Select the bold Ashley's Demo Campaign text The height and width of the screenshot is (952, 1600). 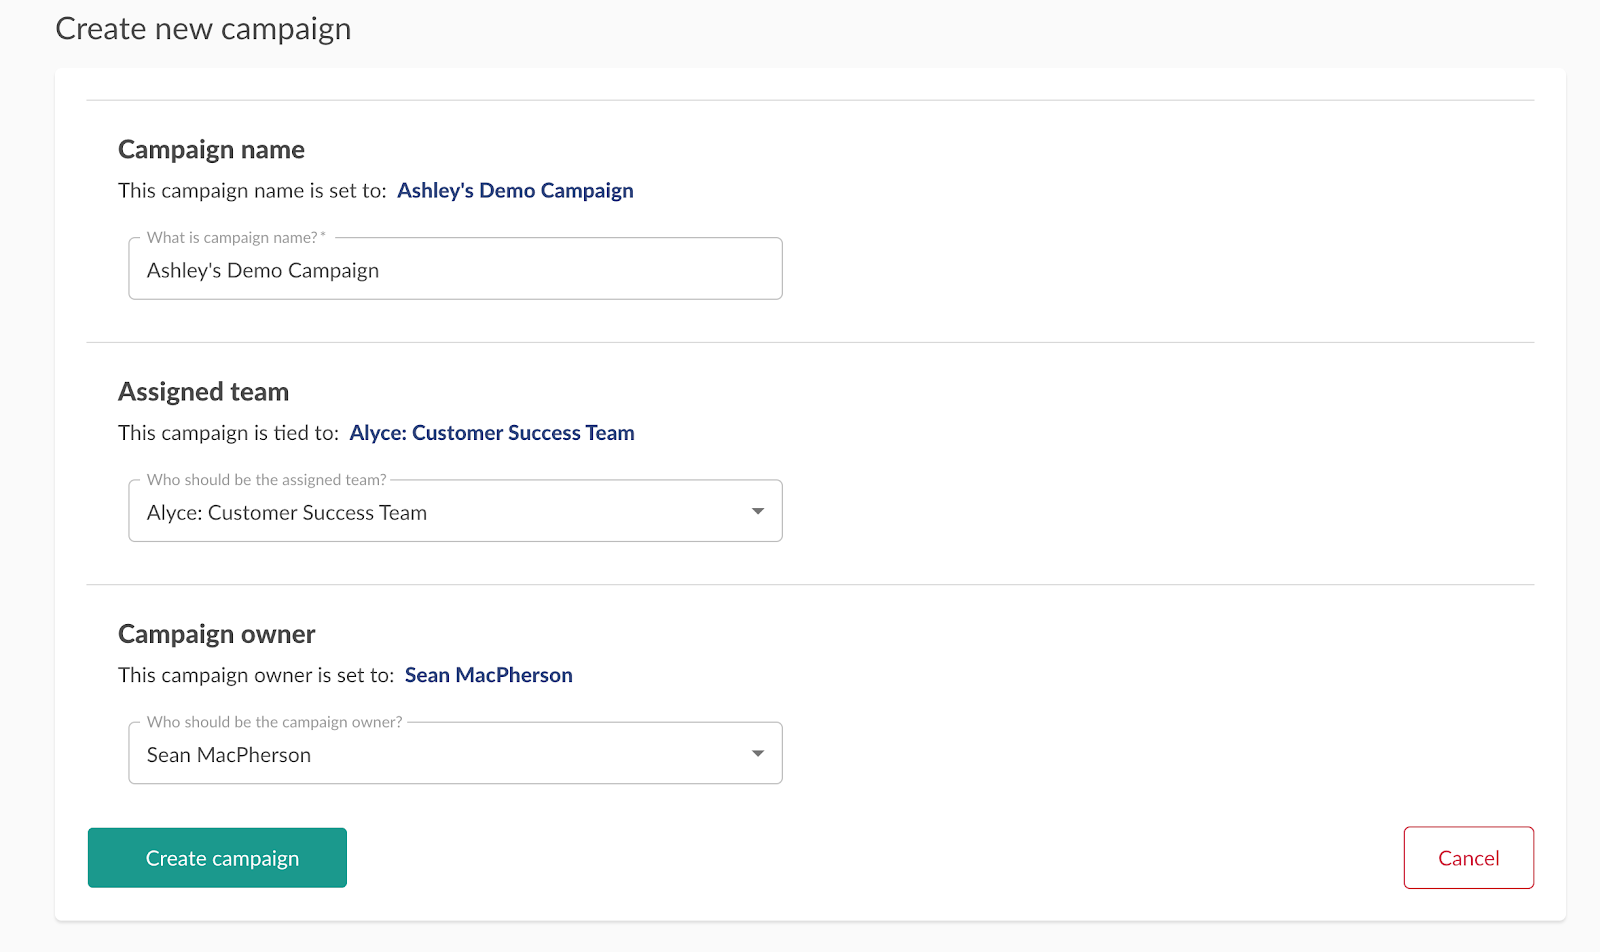515,191
